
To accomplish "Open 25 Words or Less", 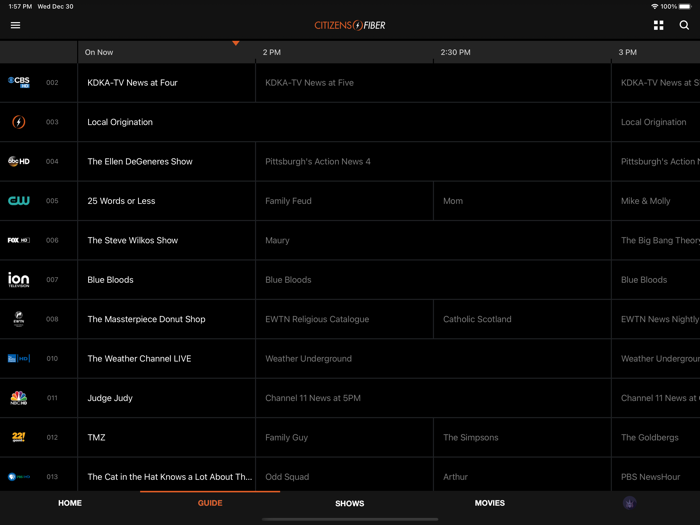I will (167, 201).
